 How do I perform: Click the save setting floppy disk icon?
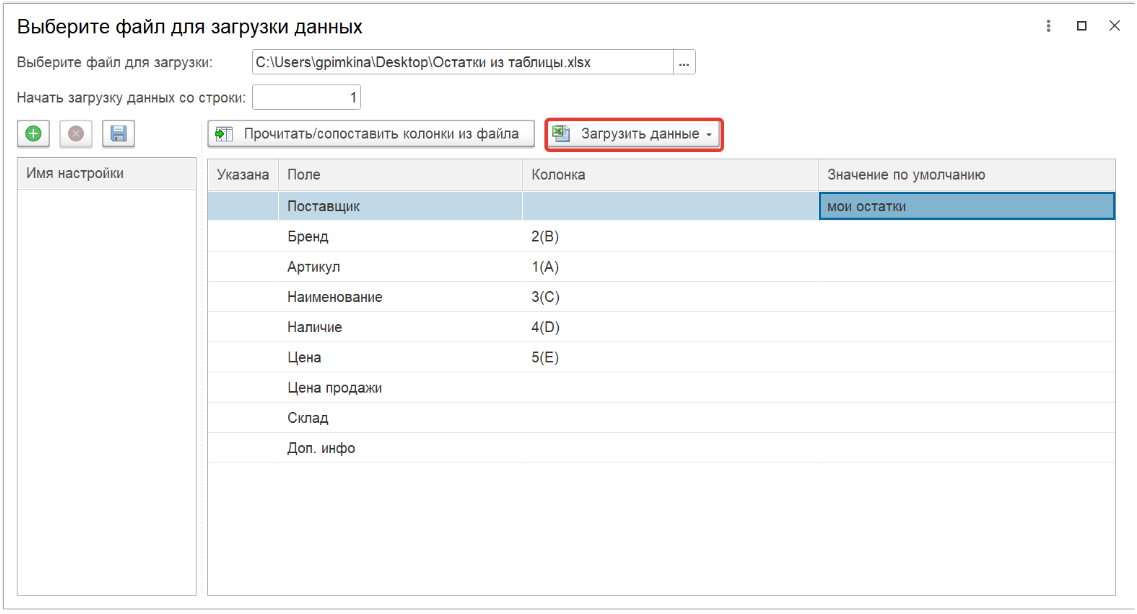(x=118, y=134)
